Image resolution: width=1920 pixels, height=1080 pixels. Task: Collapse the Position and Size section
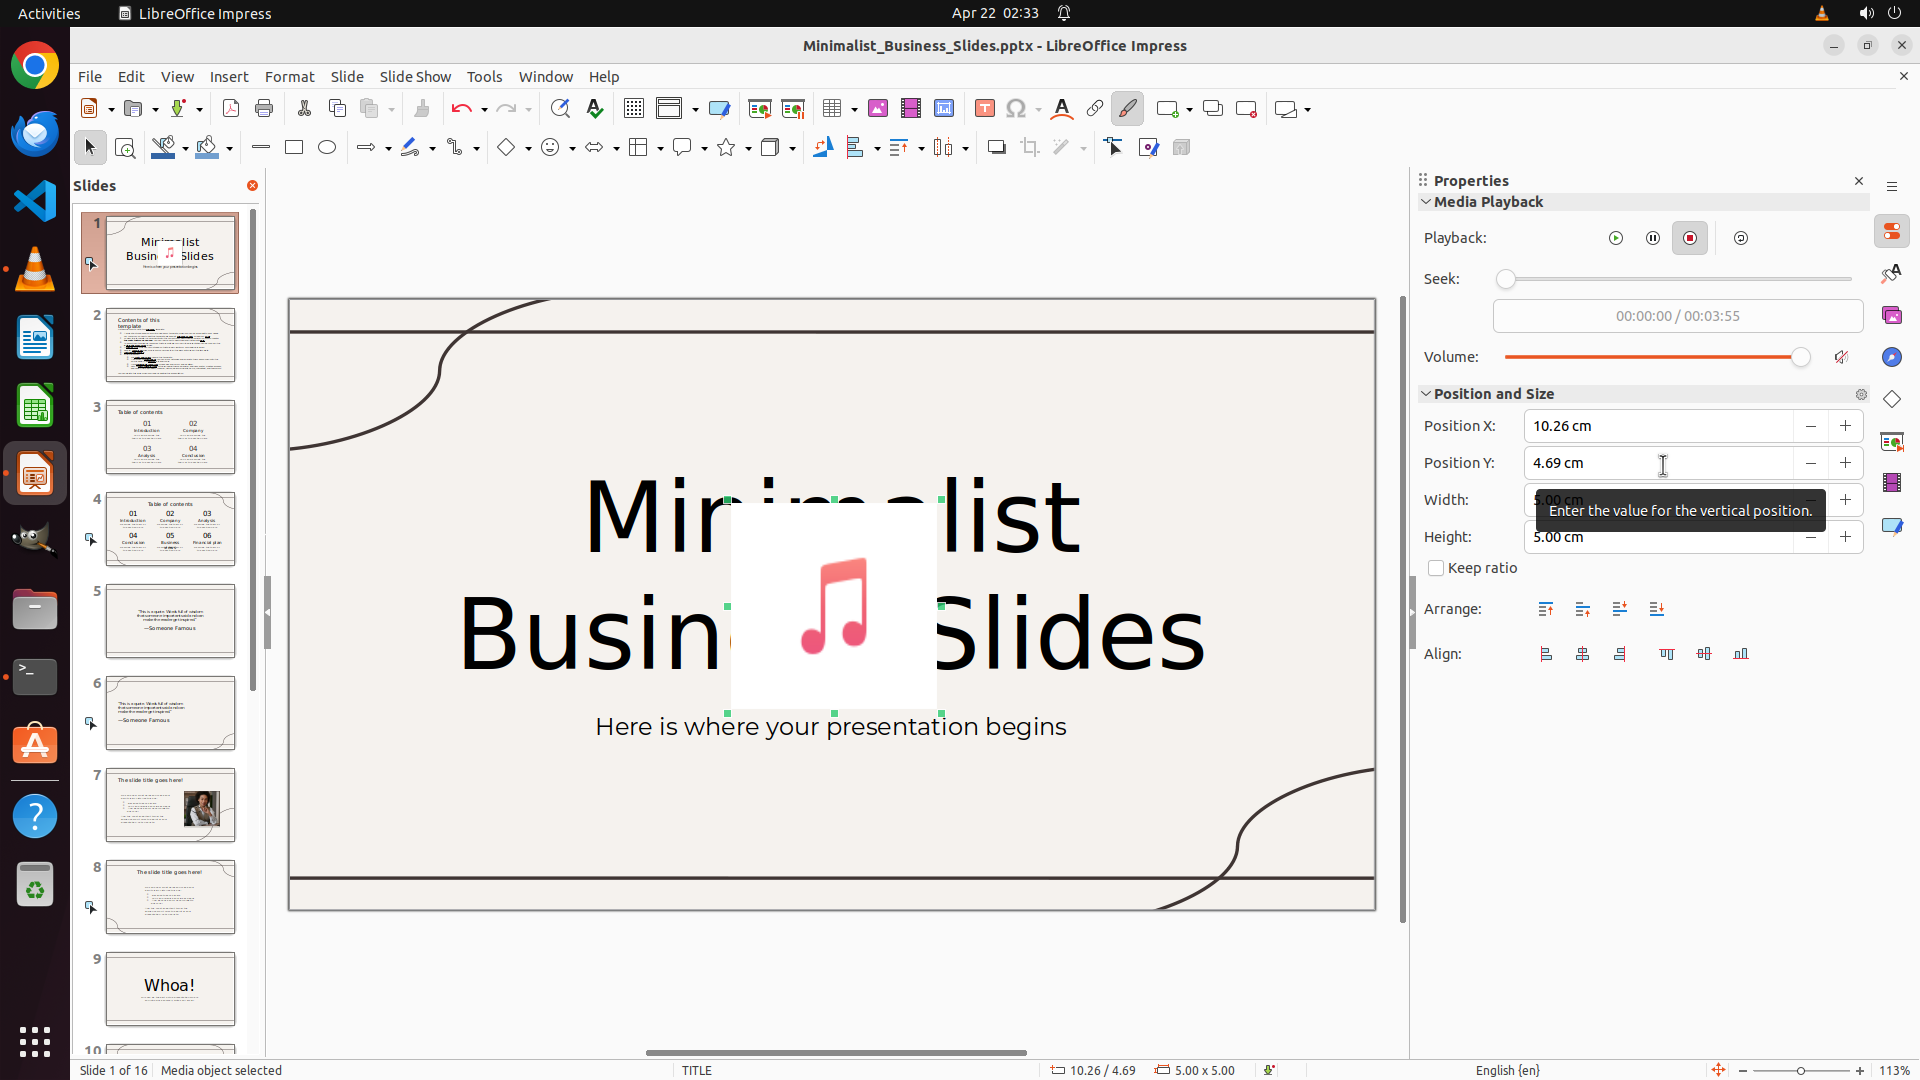1426,394
